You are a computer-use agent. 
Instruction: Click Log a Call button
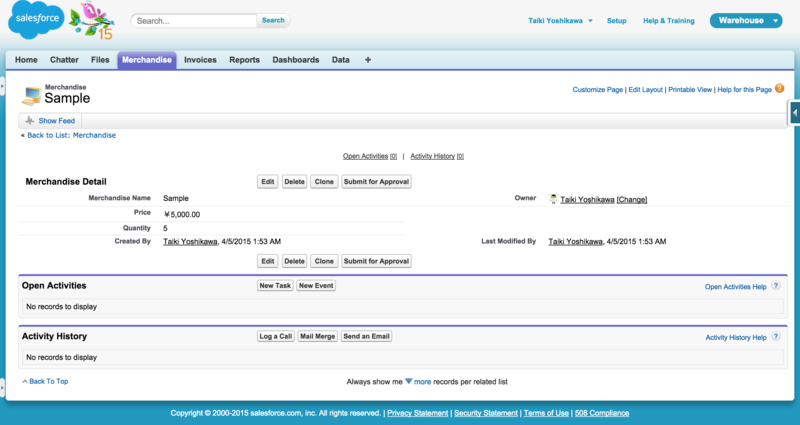click(x=276, y=336)
